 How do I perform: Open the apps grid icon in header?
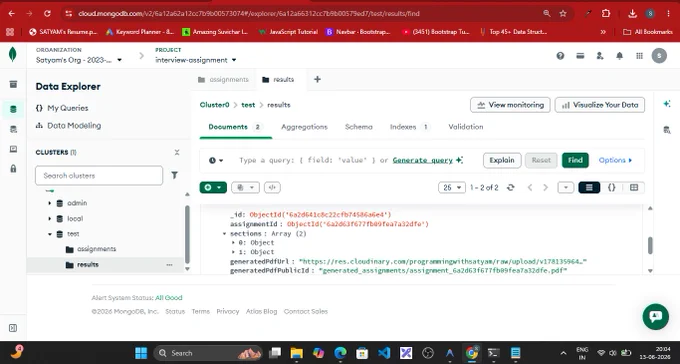[639, 56]
